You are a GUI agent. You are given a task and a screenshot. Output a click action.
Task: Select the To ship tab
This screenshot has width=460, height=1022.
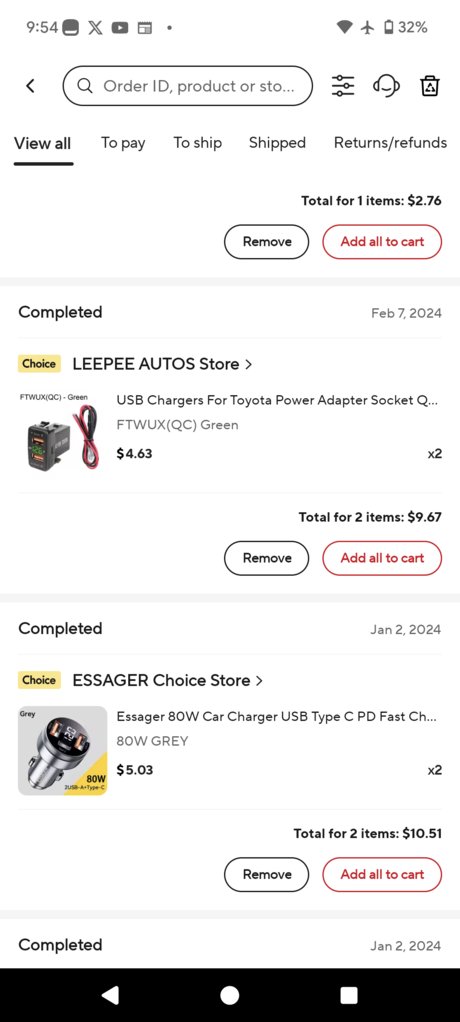197,143
